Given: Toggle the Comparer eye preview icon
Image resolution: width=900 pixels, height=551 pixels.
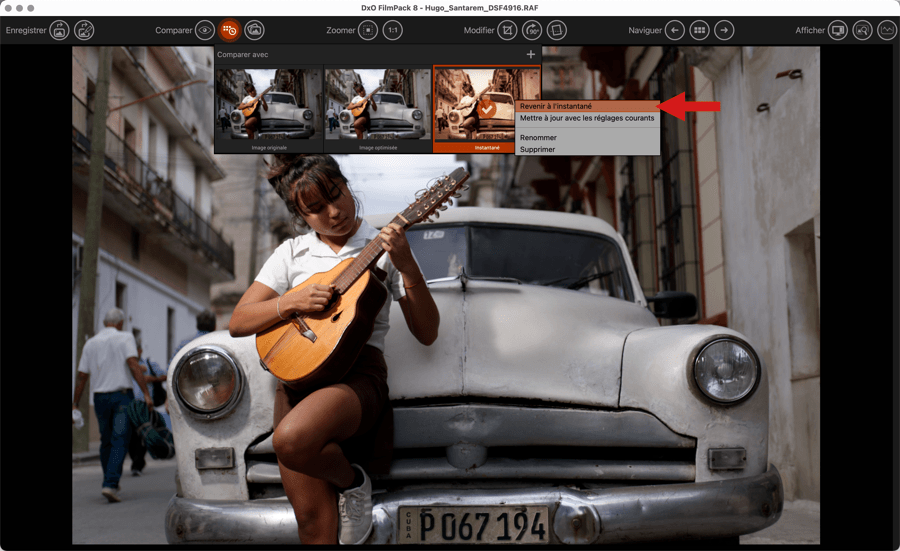Looking at the screenshot, I should click(205, 31).
